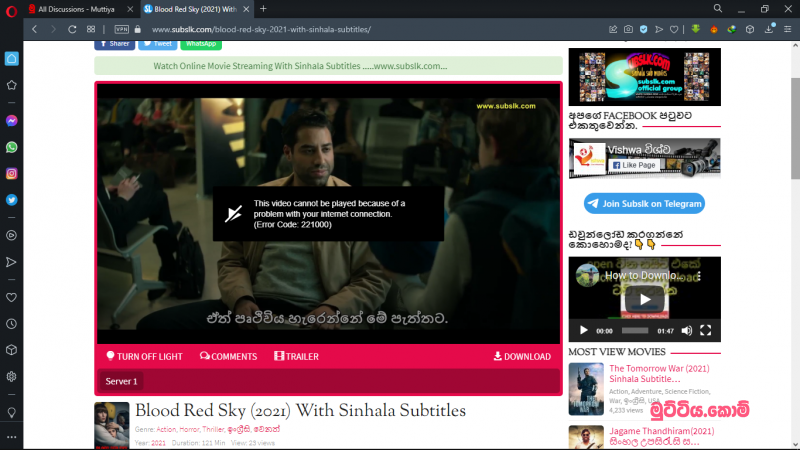Viewport: 800px width, 450px height.
Task: Click the subslk.com address bar URL
Action: point(261,30)
